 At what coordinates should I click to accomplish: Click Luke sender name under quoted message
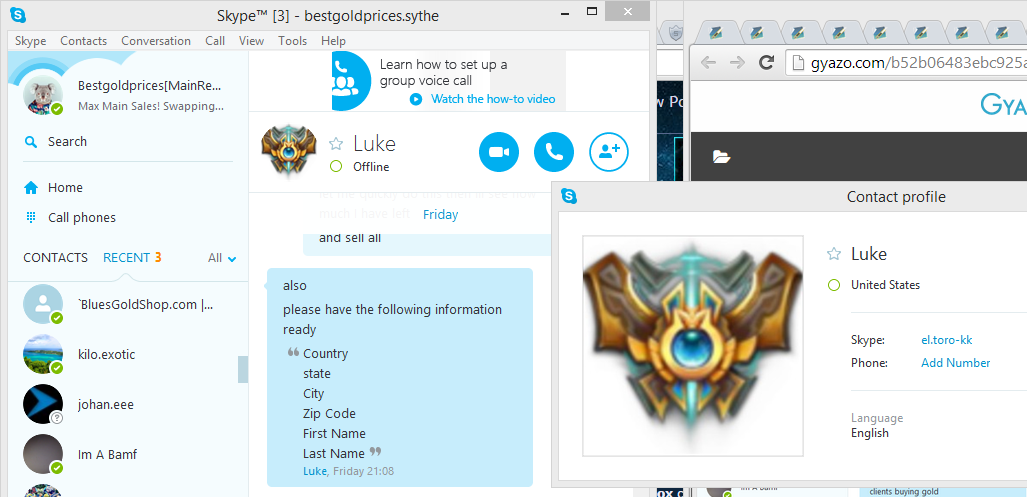coord(314,471)
